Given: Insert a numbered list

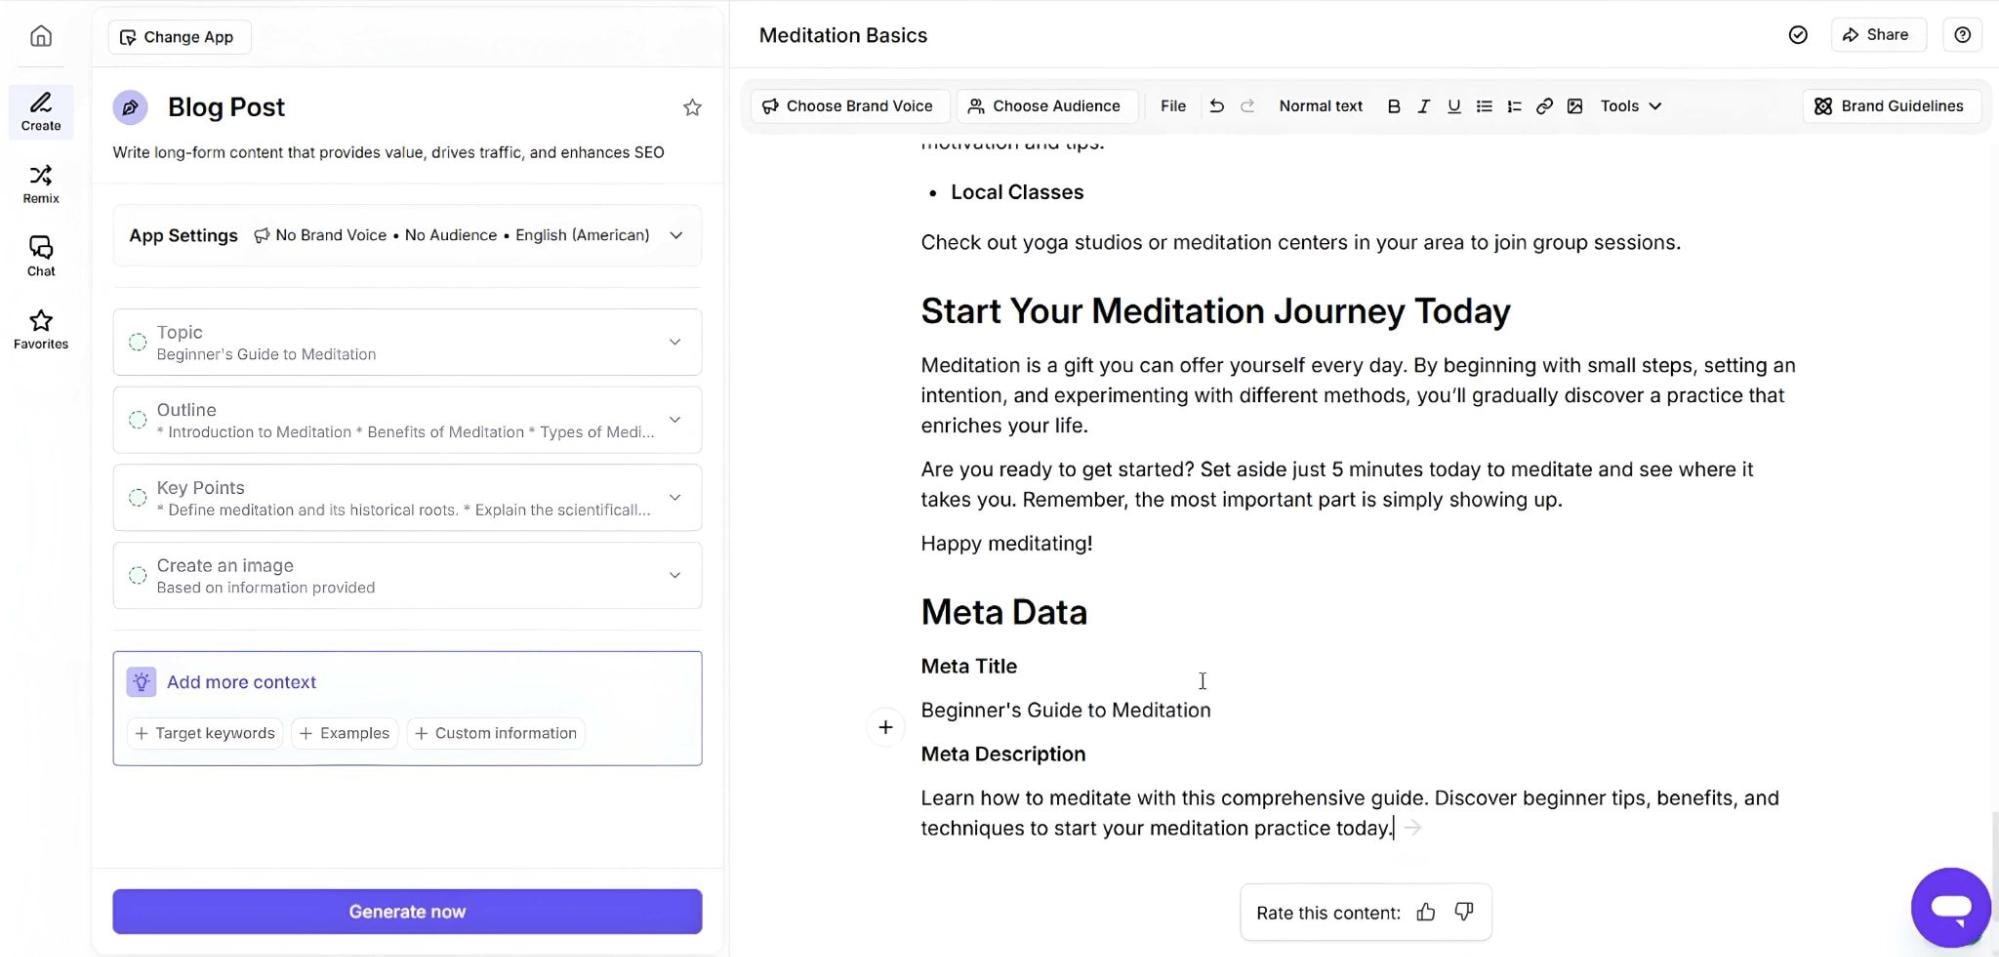Looking at the screenshot, I should [x=1514, y=106].
